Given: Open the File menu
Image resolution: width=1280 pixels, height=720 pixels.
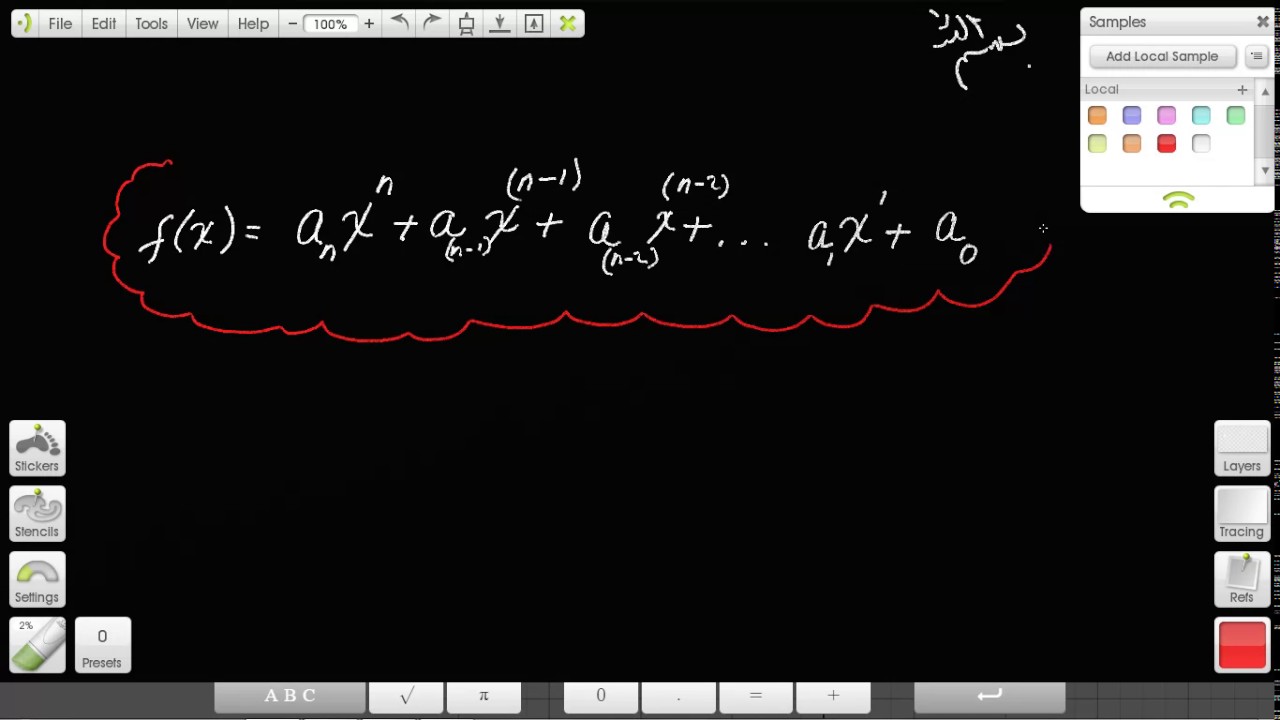Looking at the screenshot, I should pos(60,23).
